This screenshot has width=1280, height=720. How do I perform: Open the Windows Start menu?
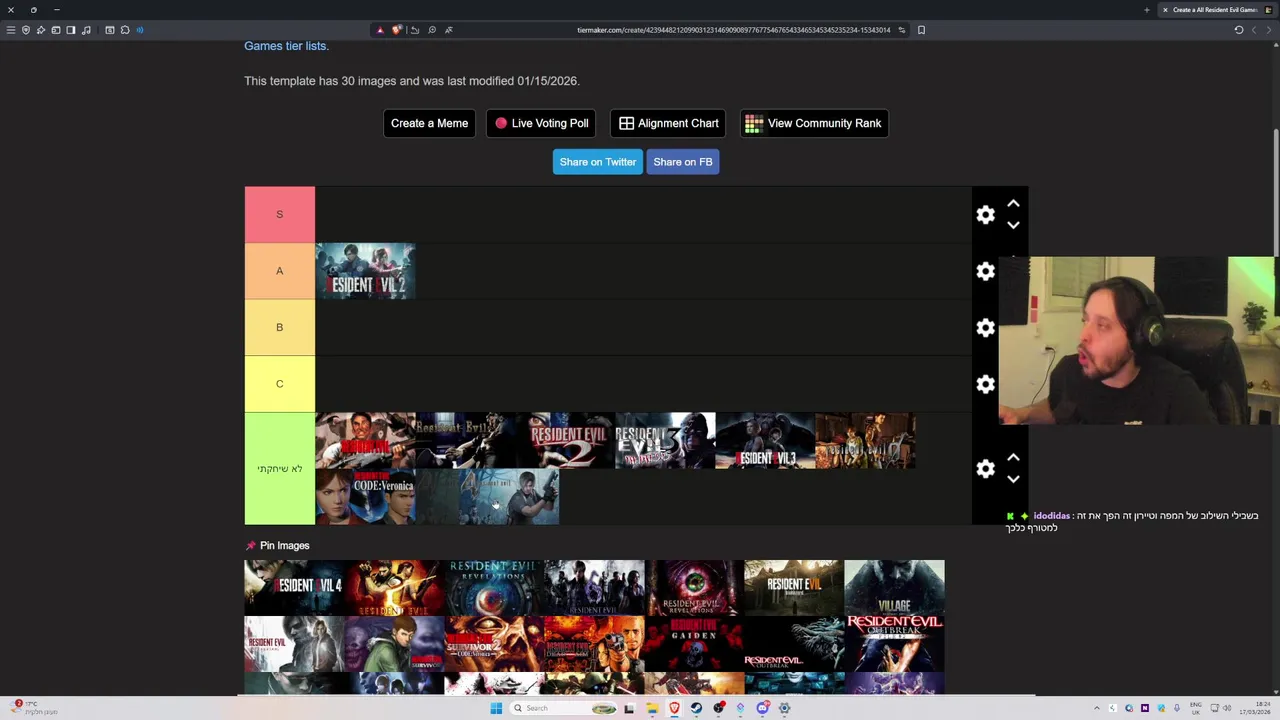tap(496, 708)
